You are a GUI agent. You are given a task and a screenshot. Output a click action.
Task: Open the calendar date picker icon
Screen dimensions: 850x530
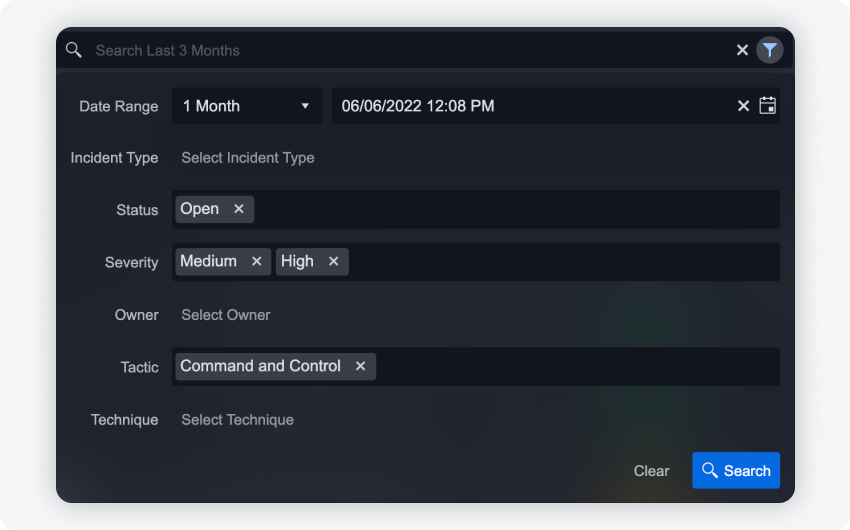tap(767, 106)
